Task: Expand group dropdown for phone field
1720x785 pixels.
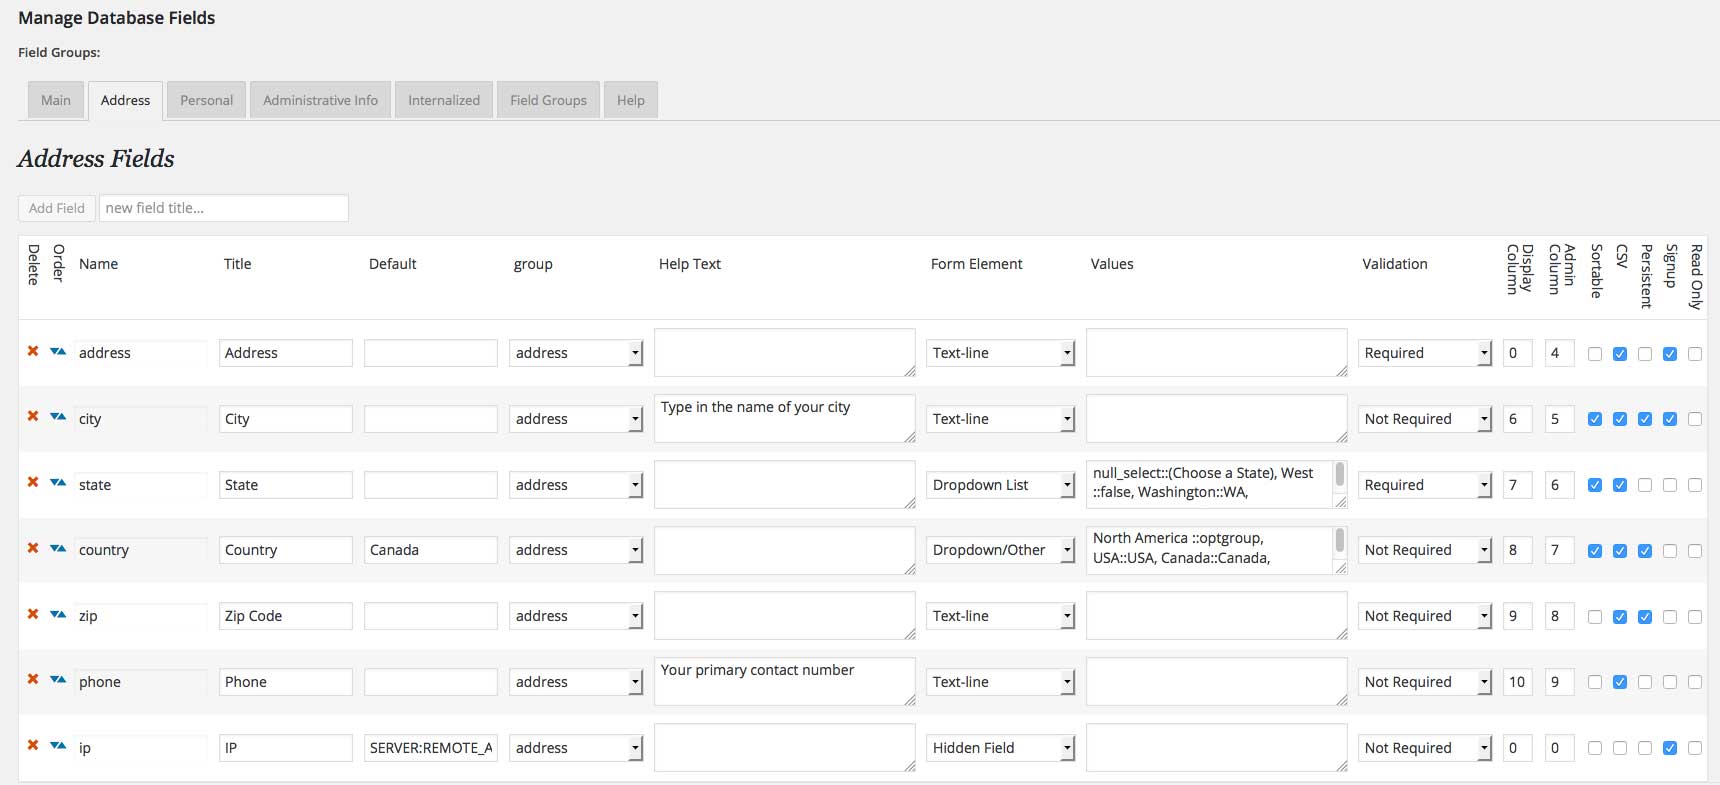Action: [x=576, y=682]
